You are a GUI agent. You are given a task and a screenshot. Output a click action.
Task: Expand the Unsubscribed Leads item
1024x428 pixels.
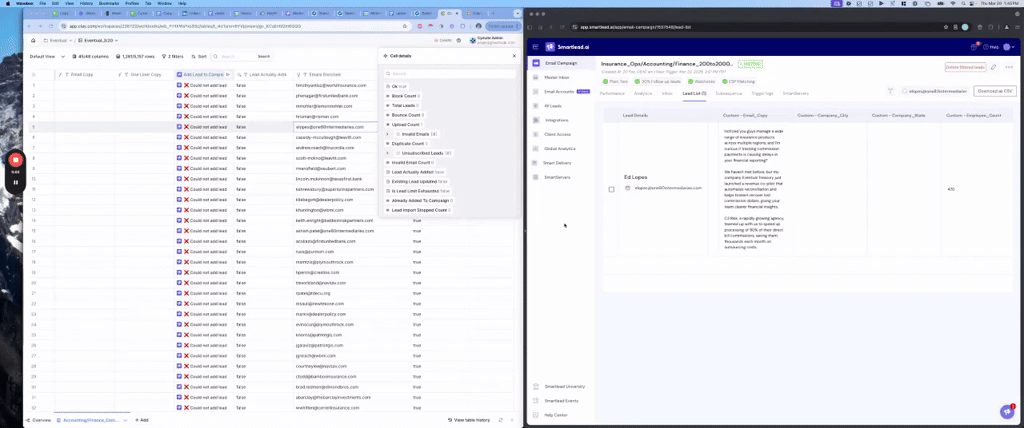point(387,152)
